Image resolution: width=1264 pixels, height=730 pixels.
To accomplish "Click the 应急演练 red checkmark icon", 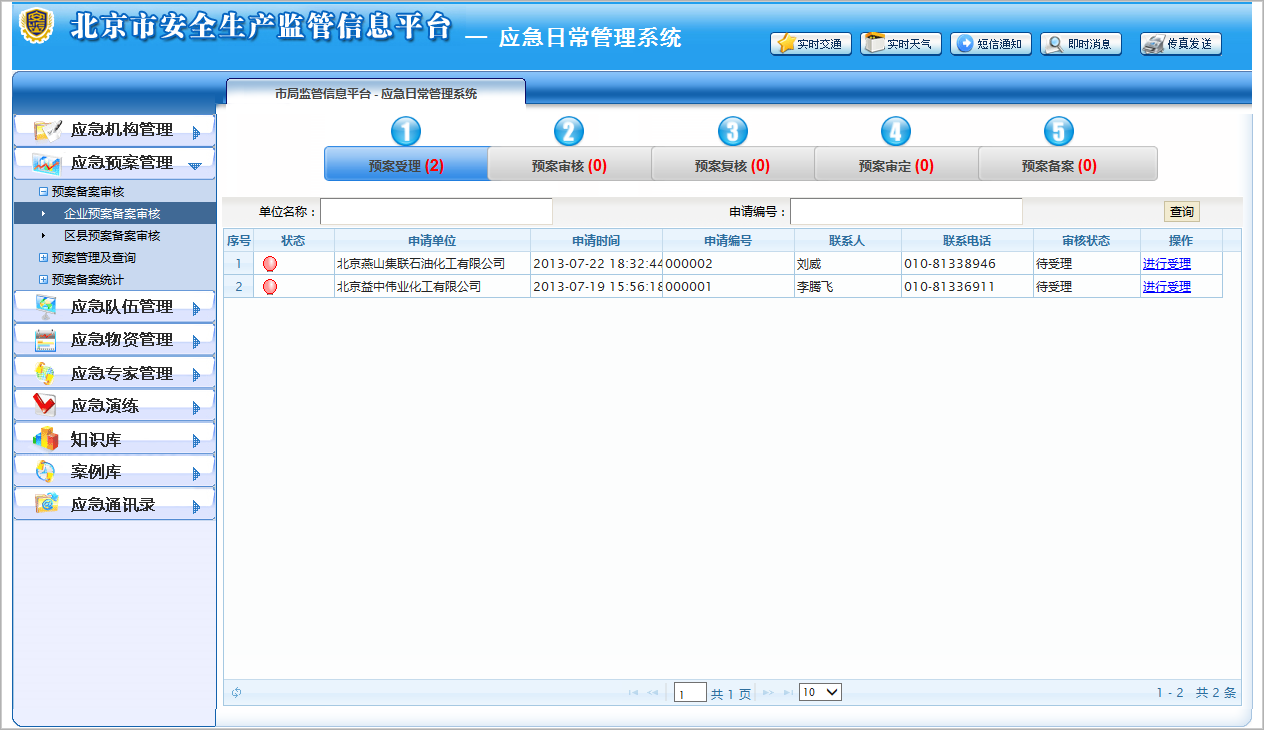I will [x=45, y=406].
